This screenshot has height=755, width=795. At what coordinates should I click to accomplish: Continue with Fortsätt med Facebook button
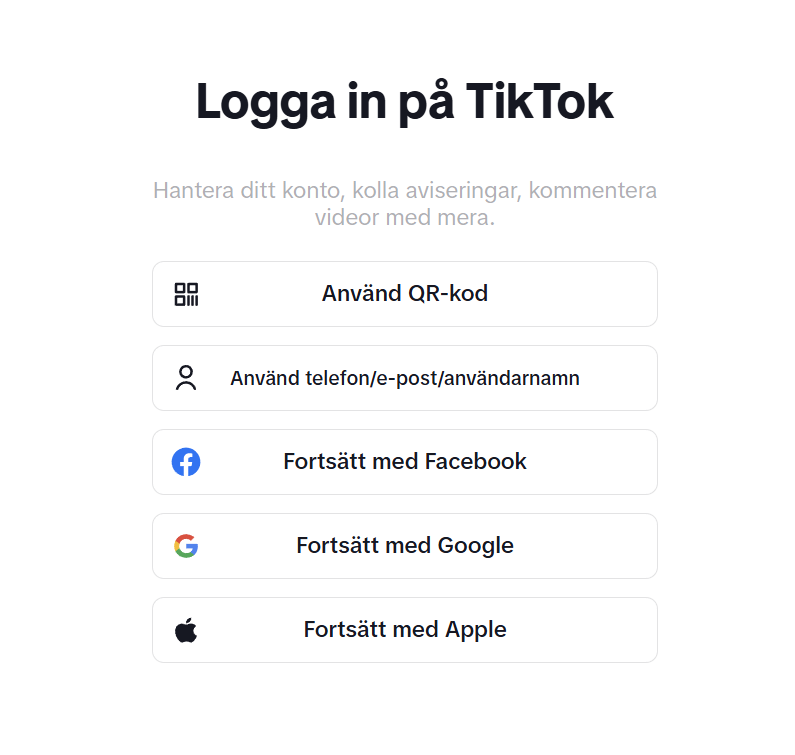pyautogui.click(x=405, y=462)
